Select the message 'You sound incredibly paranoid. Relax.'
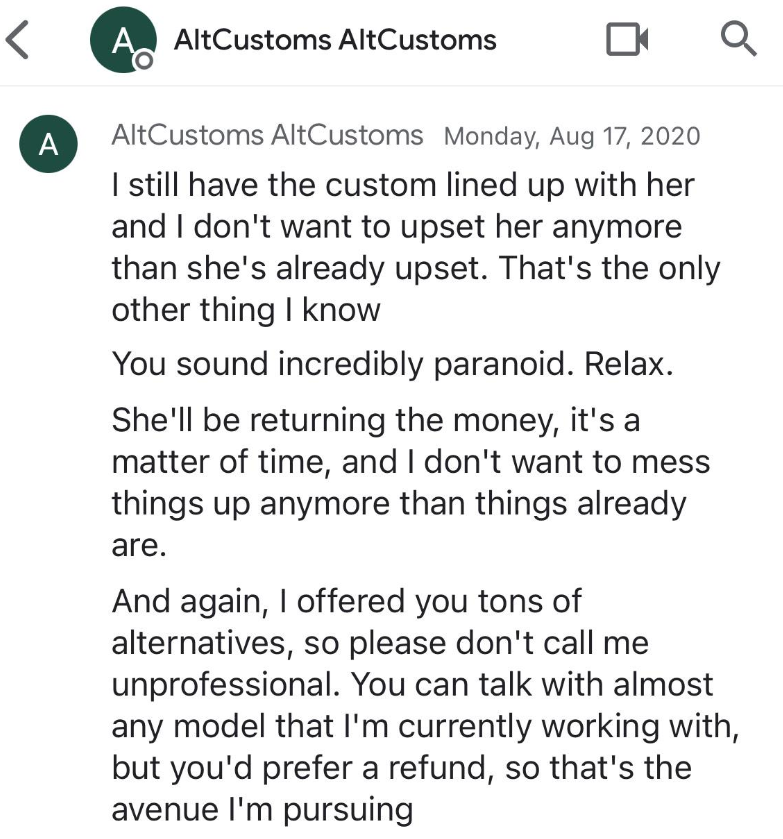The height and width of the screenshot is (839, 783). [392, 364]
